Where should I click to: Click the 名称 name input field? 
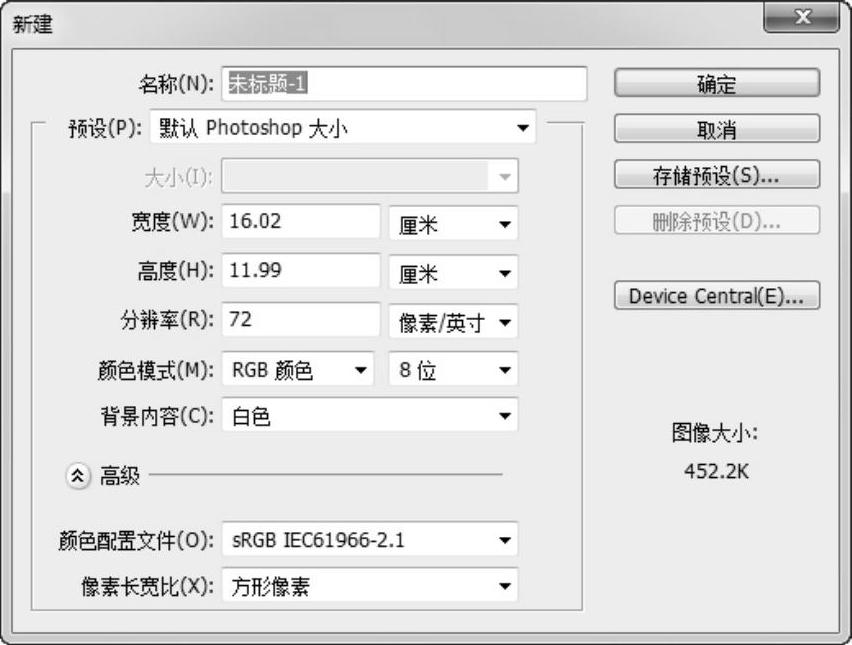(x=403, y=84)
